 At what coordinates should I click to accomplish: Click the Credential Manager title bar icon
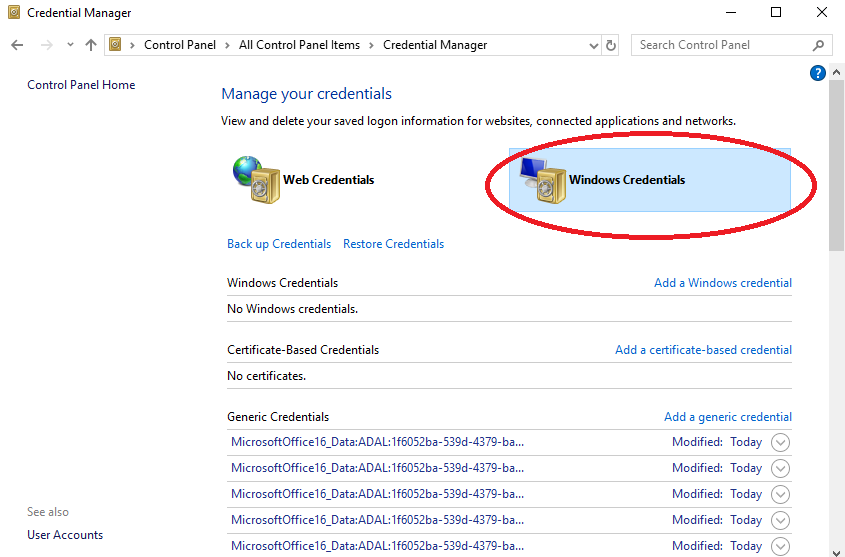coord(13,13)
